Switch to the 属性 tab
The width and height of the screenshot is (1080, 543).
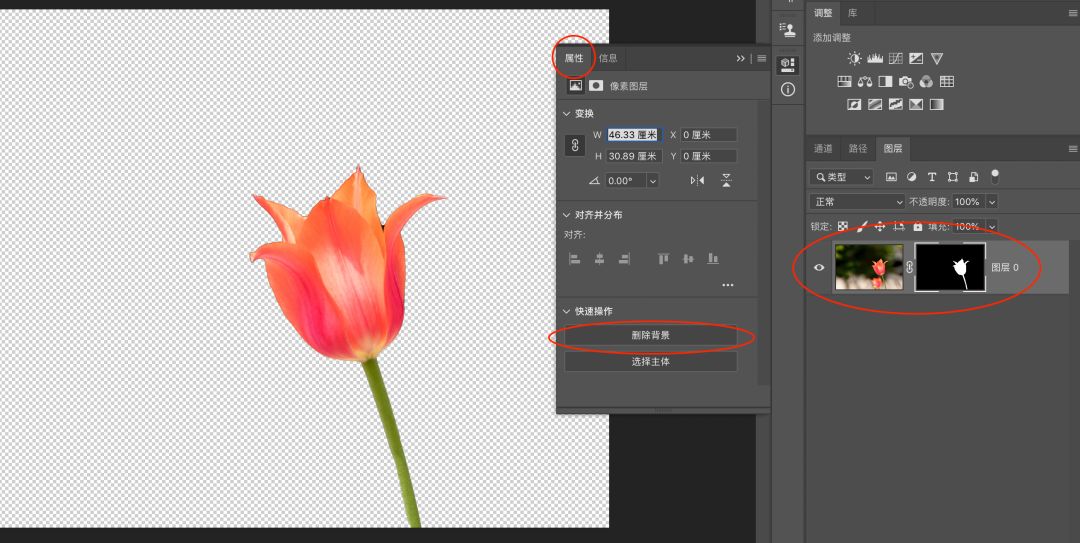click(x=574, y=59)
